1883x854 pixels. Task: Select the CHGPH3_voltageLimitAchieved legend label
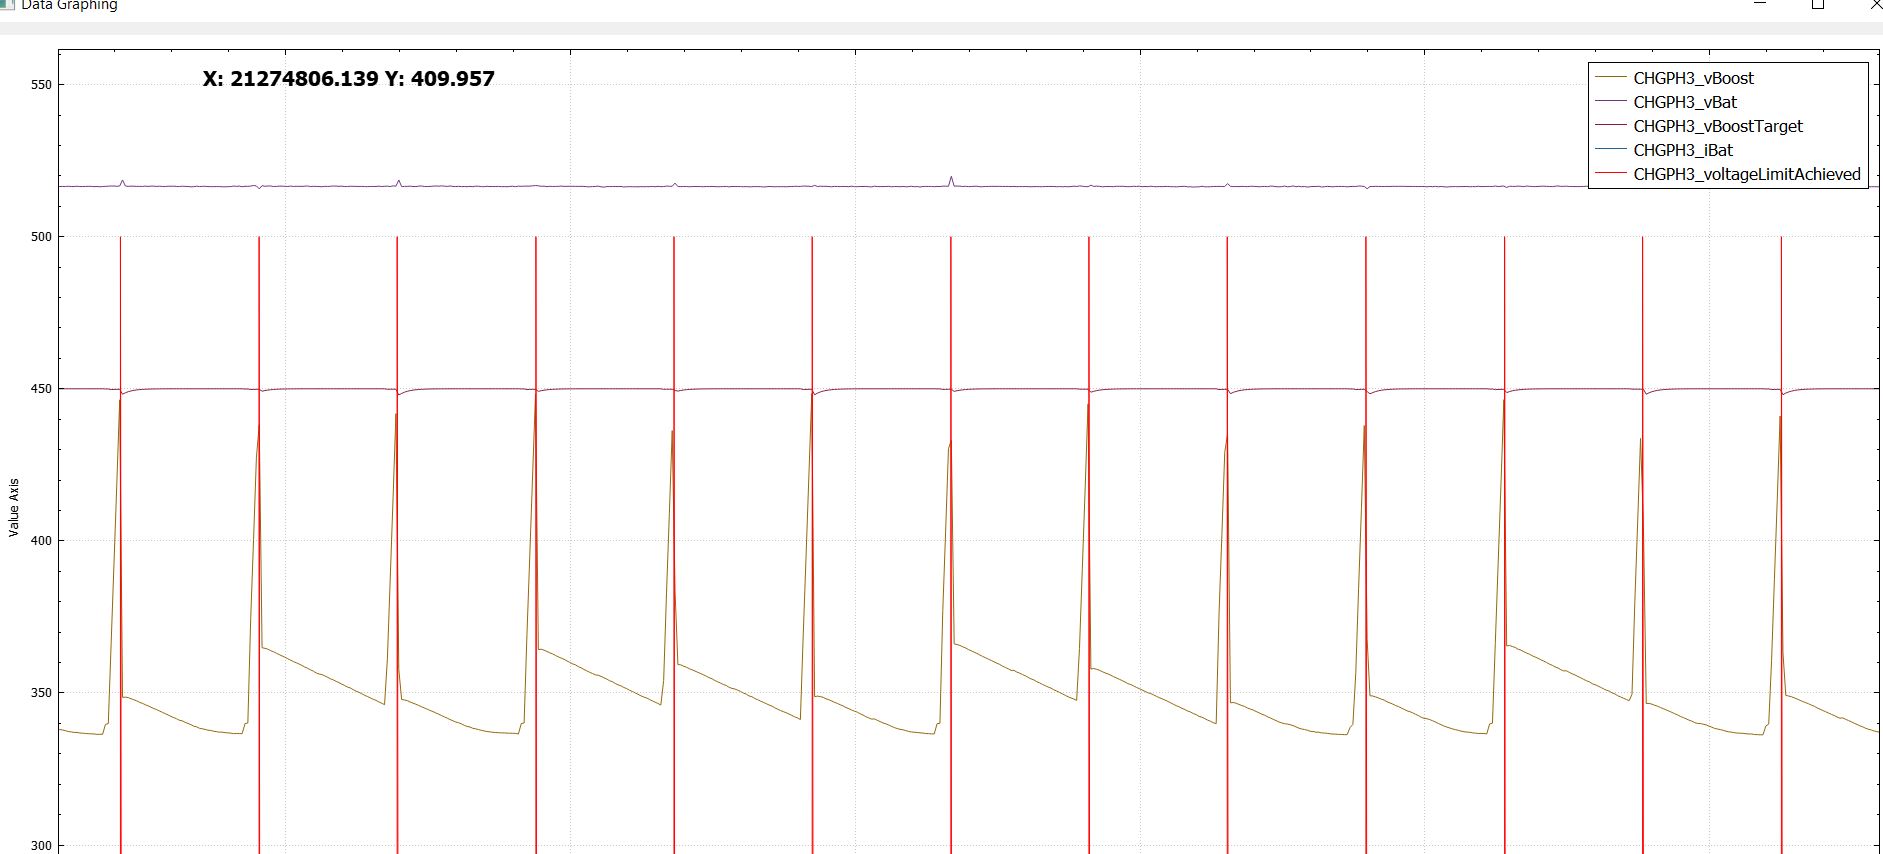(1747, 174)
